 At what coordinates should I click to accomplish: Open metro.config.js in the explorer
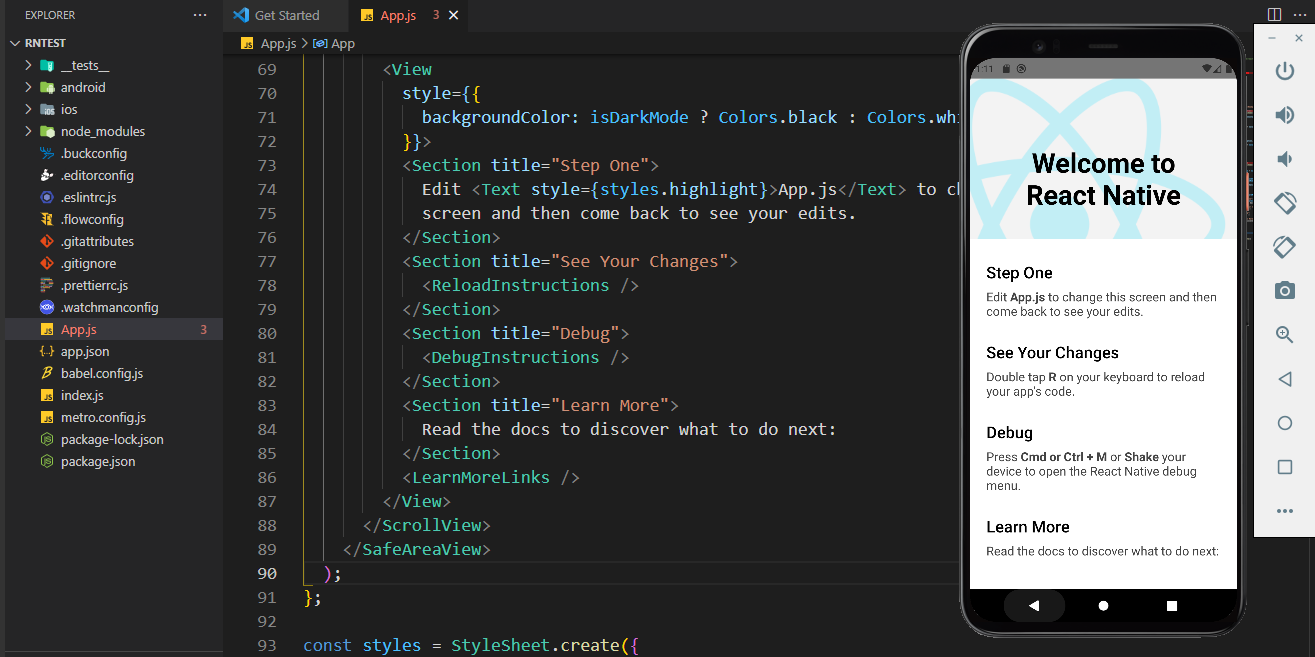point(103,417)
